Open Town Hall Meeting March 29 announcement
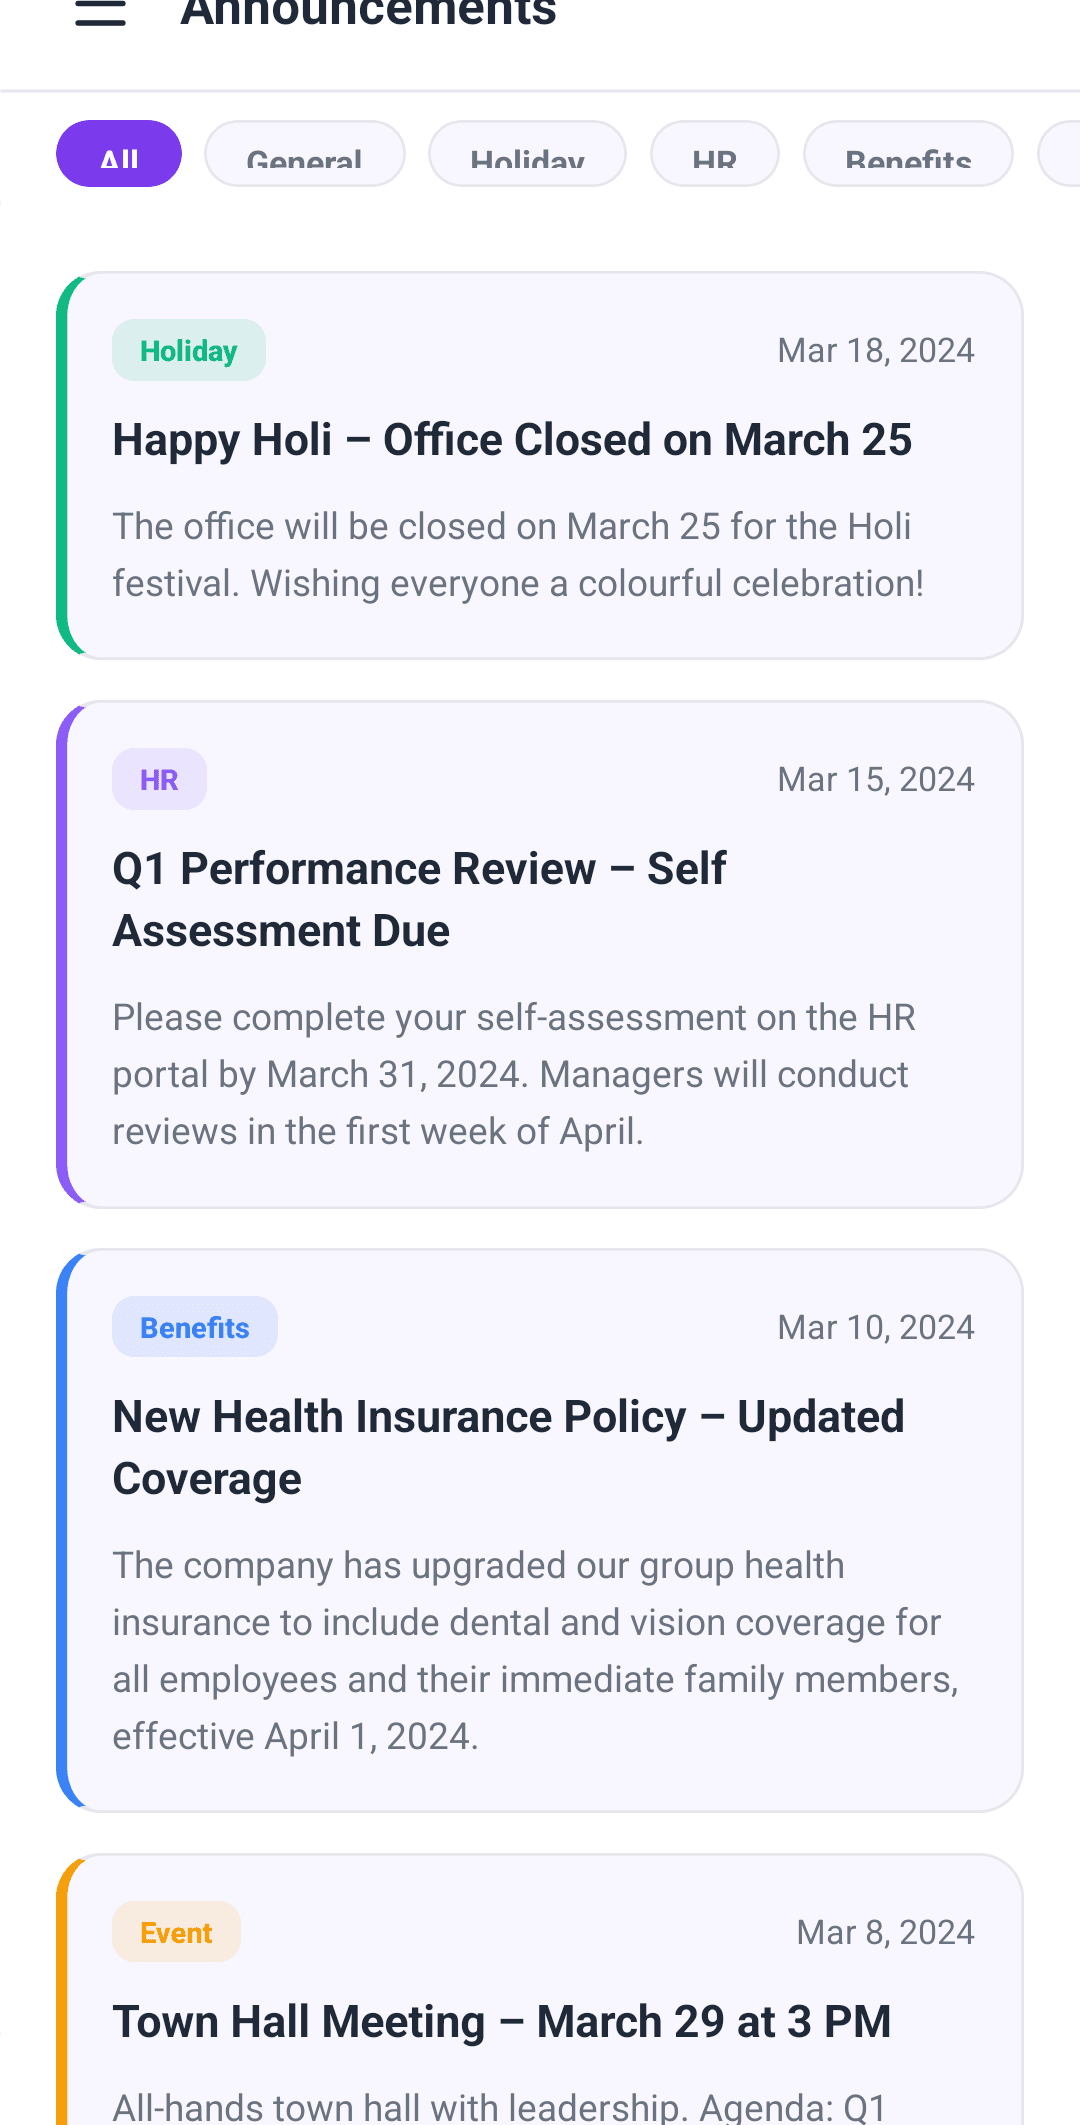Screen dimensions: 1080x2125 (501, 2022)
